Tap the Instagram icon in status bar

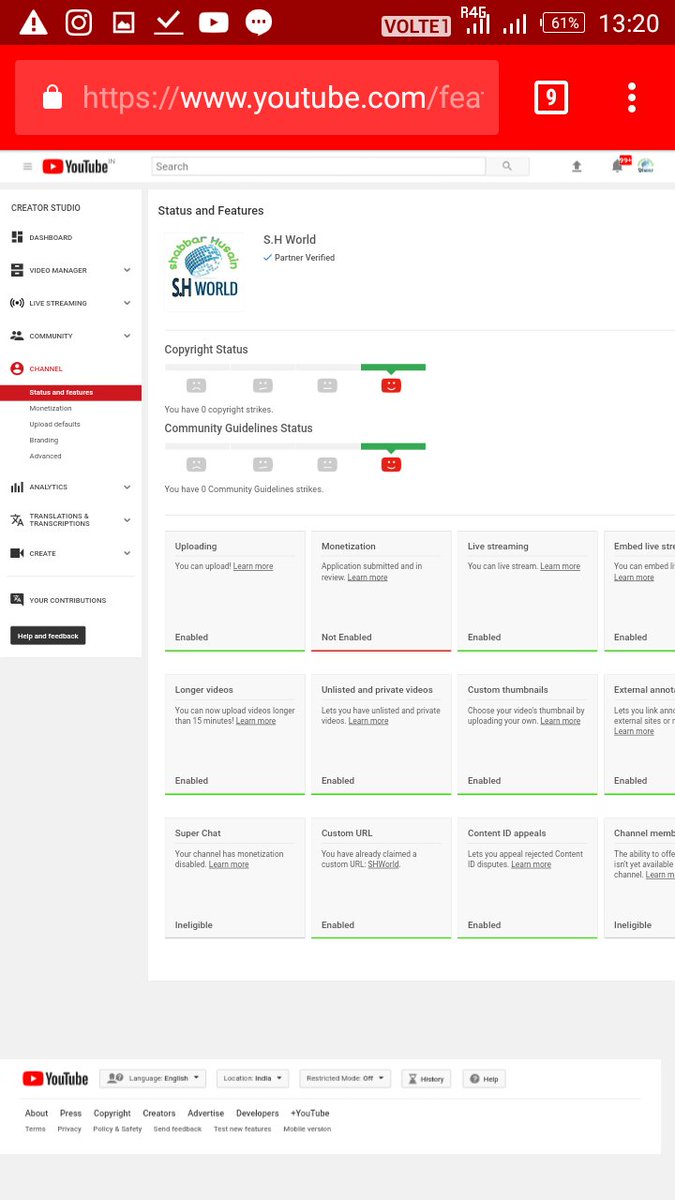point(79,22)
